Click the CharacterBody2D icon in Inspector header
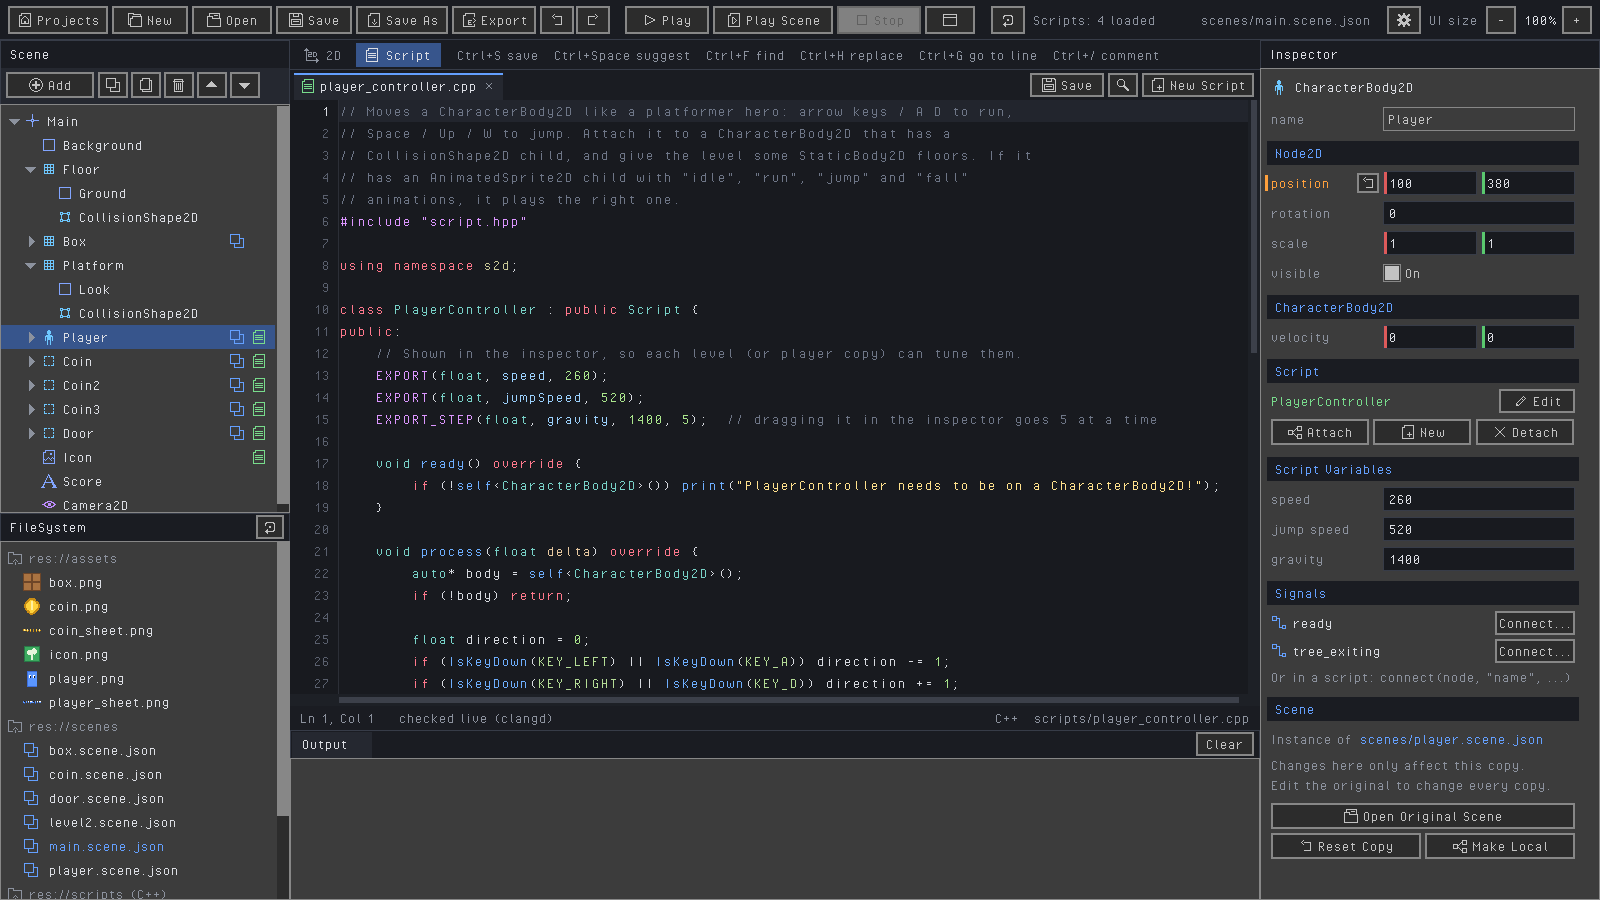This screenshot has height=900, width=1600. (1279, 88)
